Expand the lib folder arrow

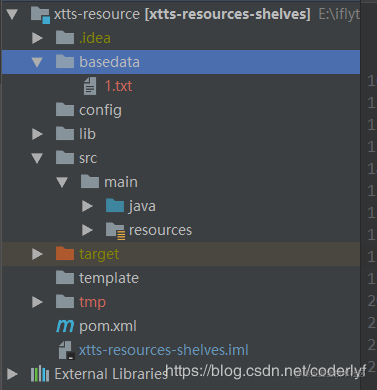37,134
